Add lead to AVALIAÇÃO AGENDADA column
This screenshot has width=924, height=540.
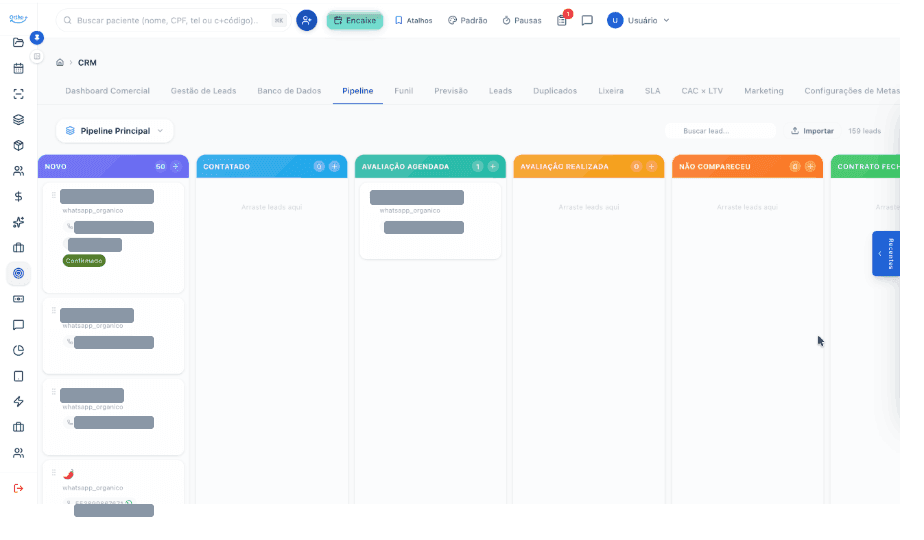coord(493,167)
